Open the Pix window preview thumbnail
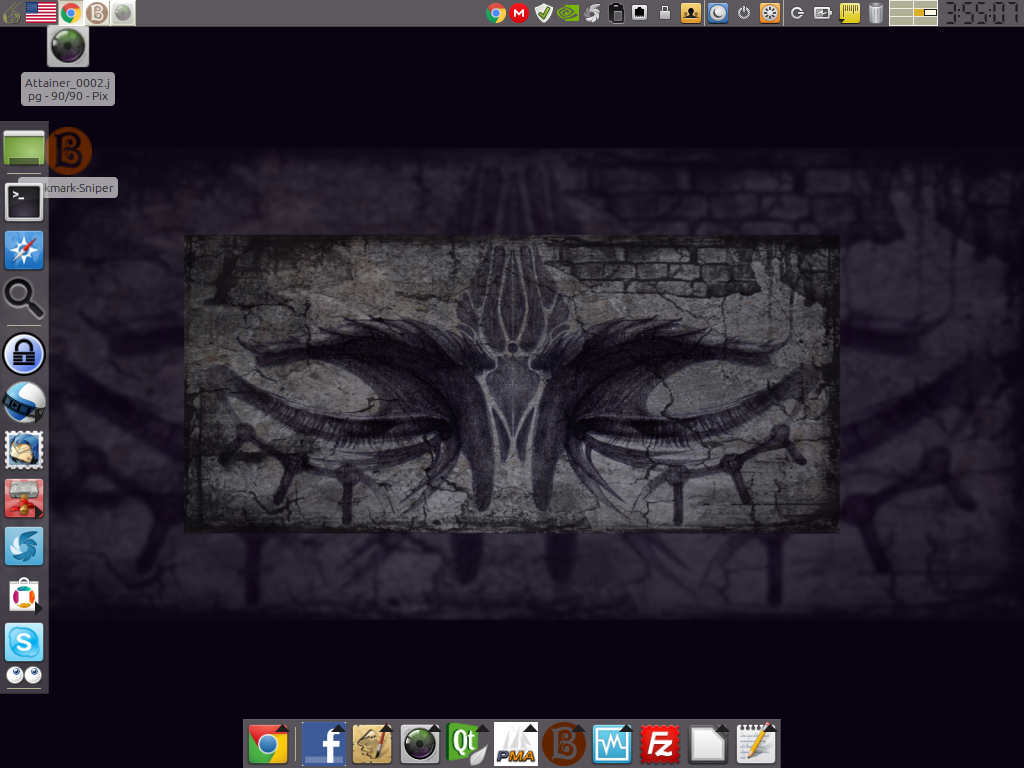The width and height of the screenshot is (1024, 768). (x=68, y=46)
